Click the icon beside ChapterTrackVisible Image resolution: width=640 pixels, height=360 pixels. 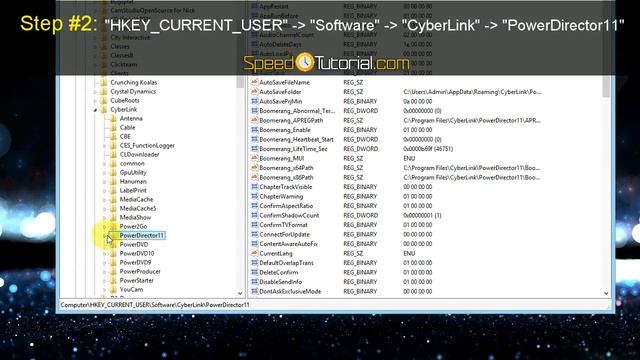[254, 187]
